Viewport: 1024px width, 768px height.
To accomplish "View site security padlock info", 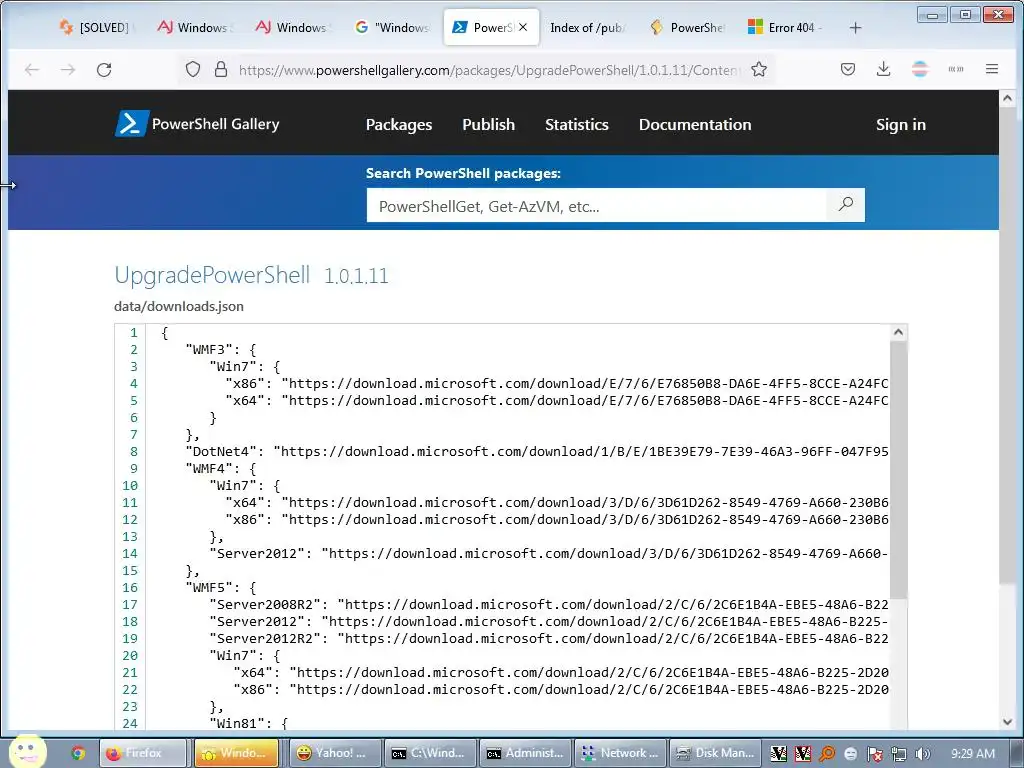I will (x=221, y=69).
